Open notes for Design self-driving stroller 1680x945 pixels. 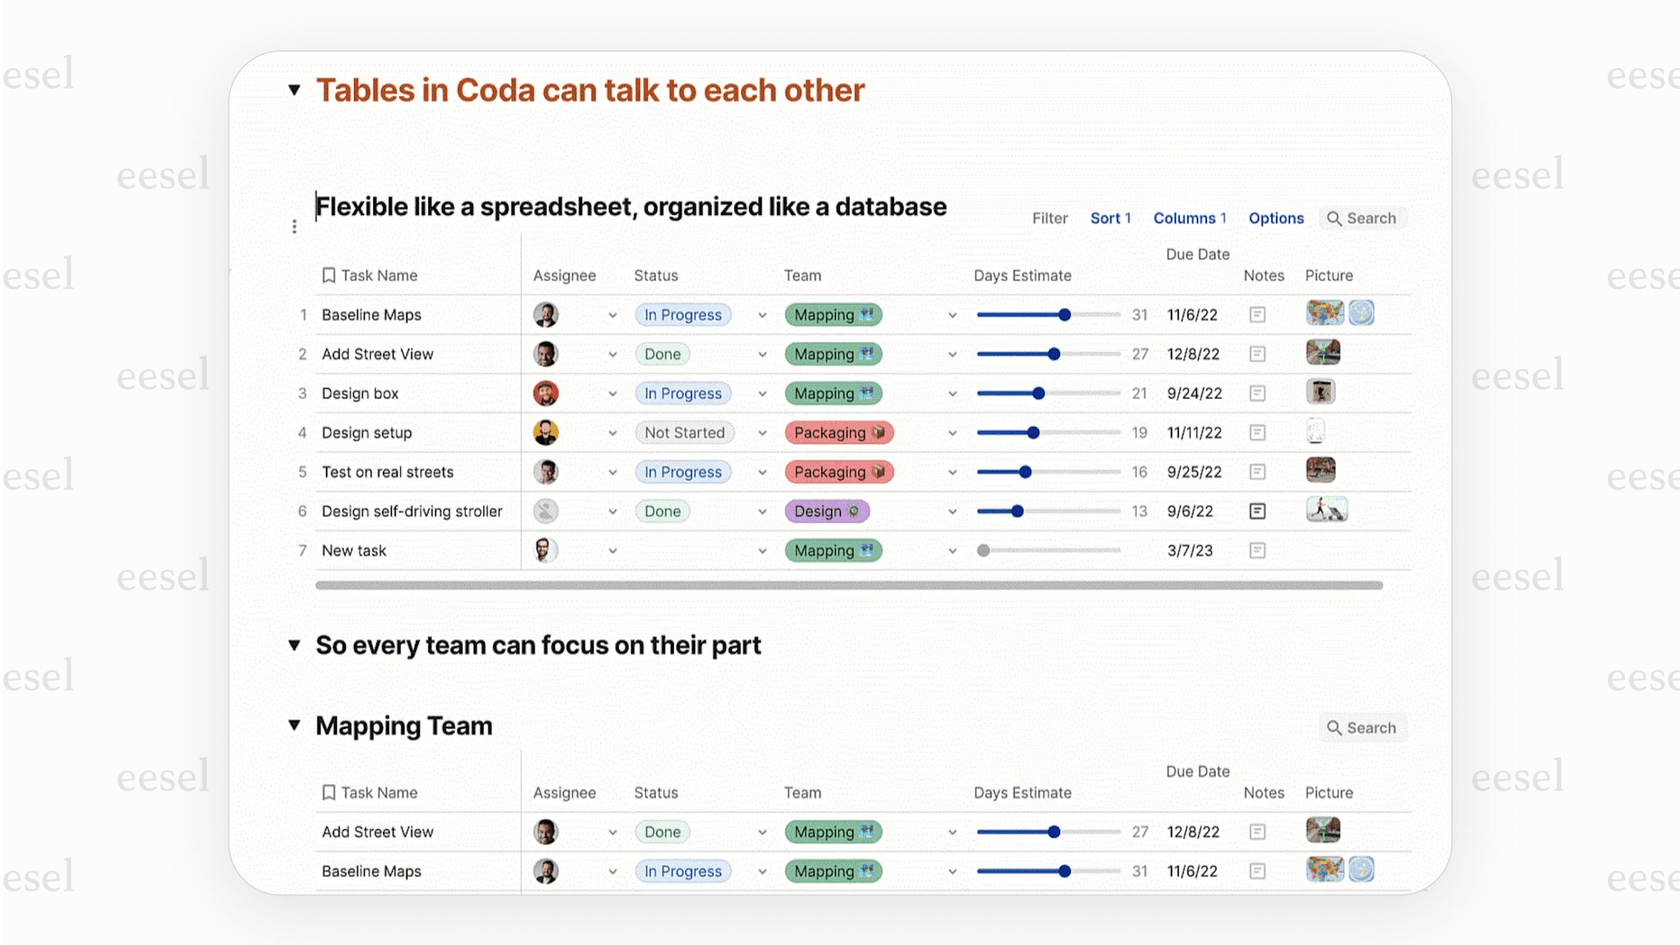[1257, 511]
